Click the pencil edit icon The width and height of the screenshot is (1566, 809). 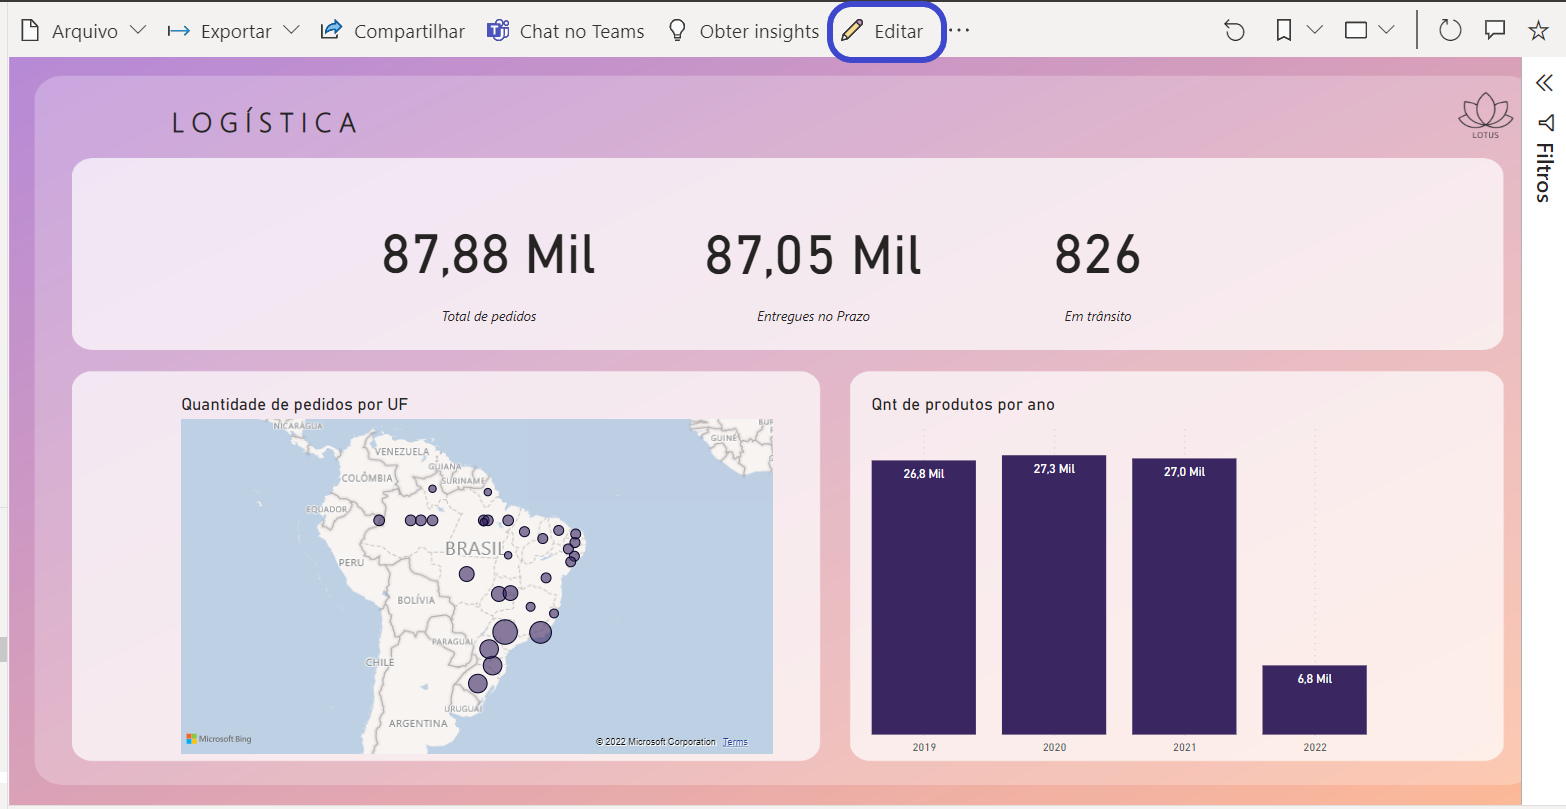click(x=852, y=31)
